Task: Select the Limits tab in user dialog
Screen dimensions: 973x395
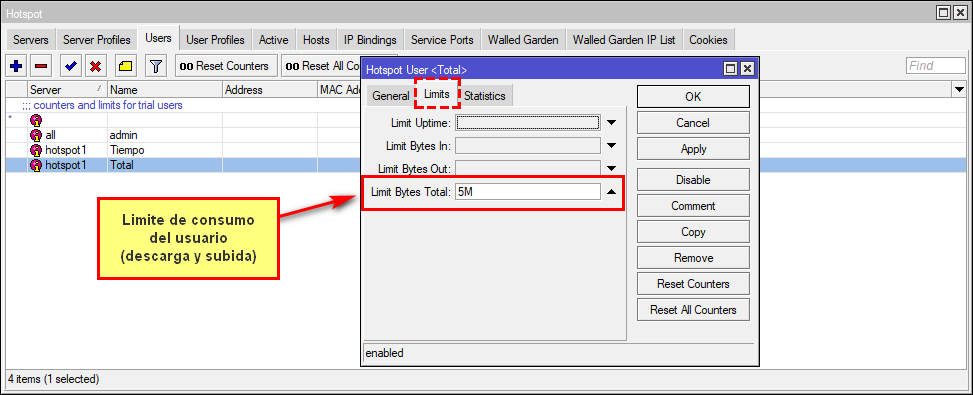Action: [x=437, y=94]
